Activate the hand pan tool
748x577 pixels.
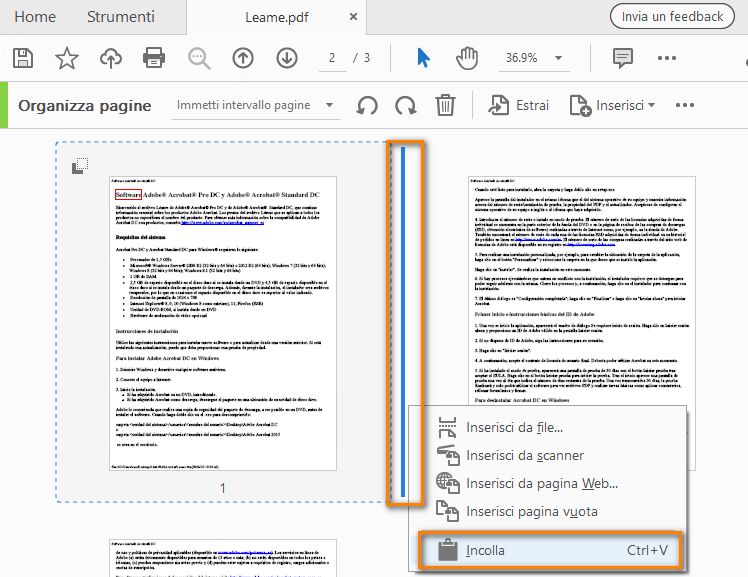point(467,58)
